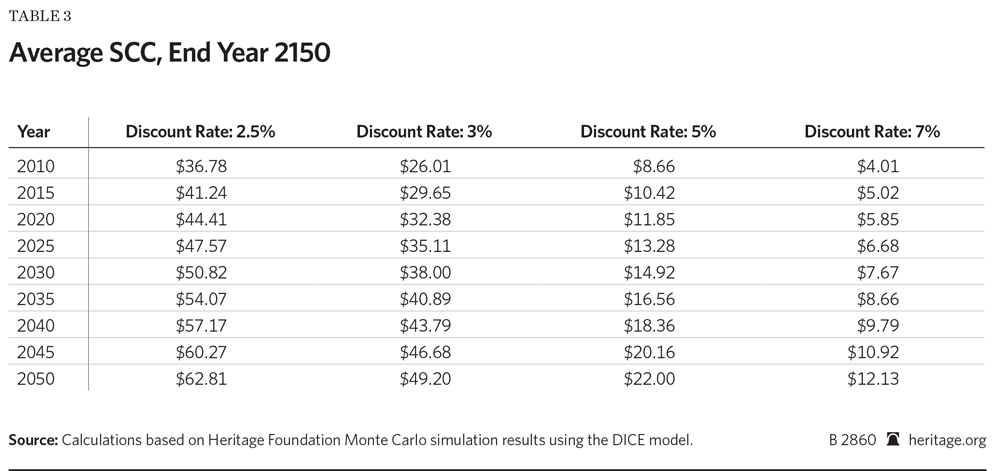The width and height of the screenshot is (1000, 471).
Task: Open the heritage.org link
Action: pyautogui.click(x=947, y=439)
